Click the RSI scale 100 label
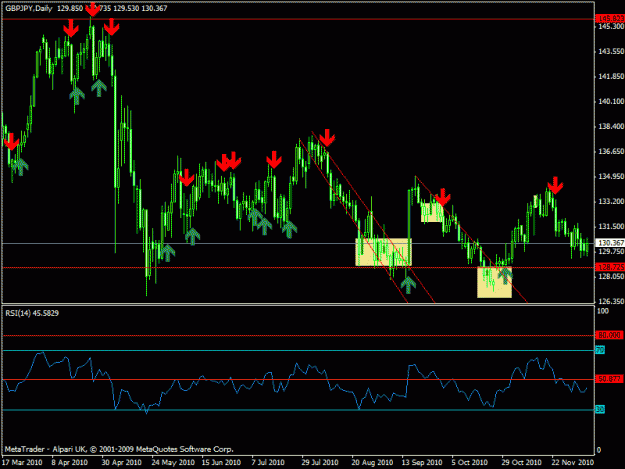 [x=603, y=311]
